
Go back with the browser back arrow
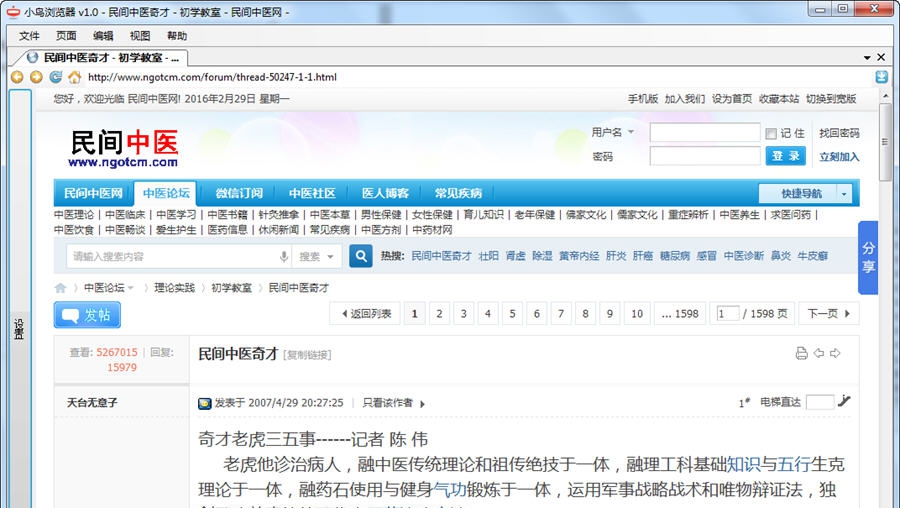tap(17, 77)
